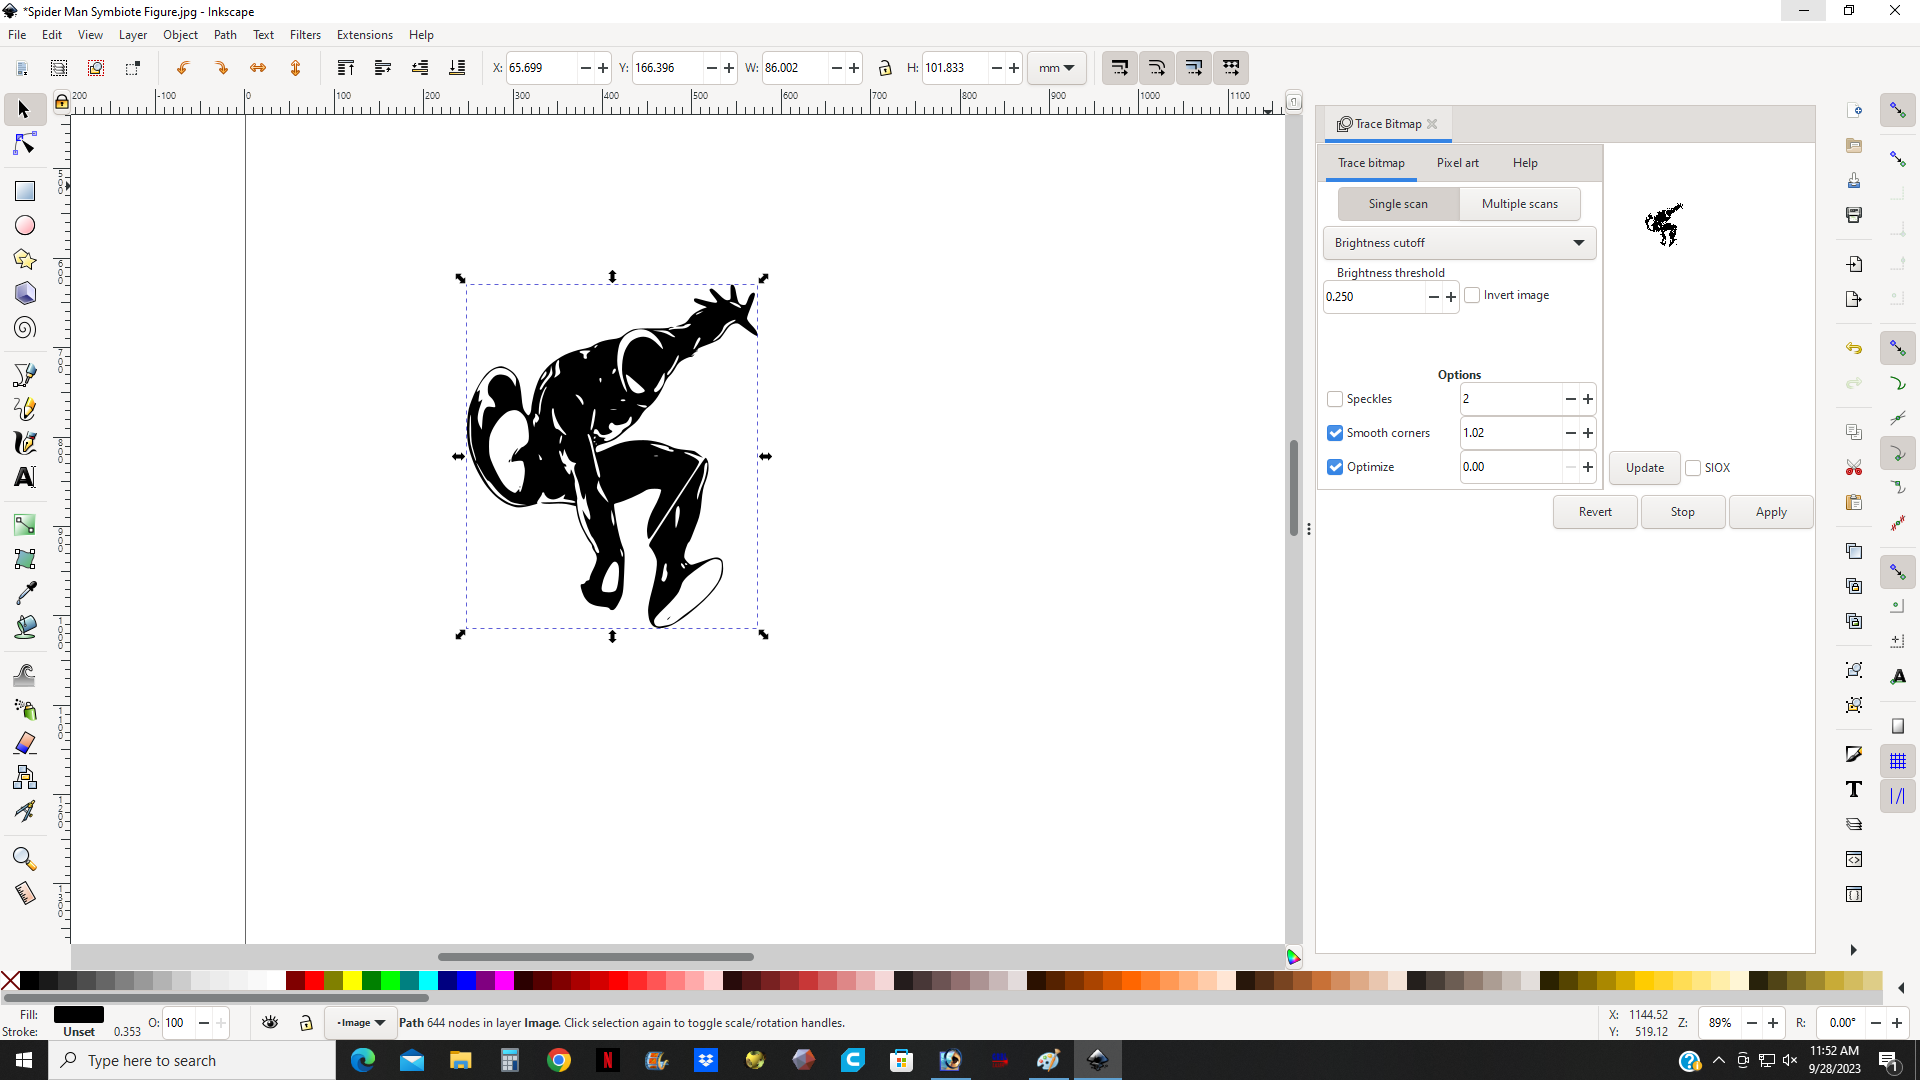Viewport: 1920px width, 1080px height.
Task: Choose the Spiral tool
Action: coord(25,328)
